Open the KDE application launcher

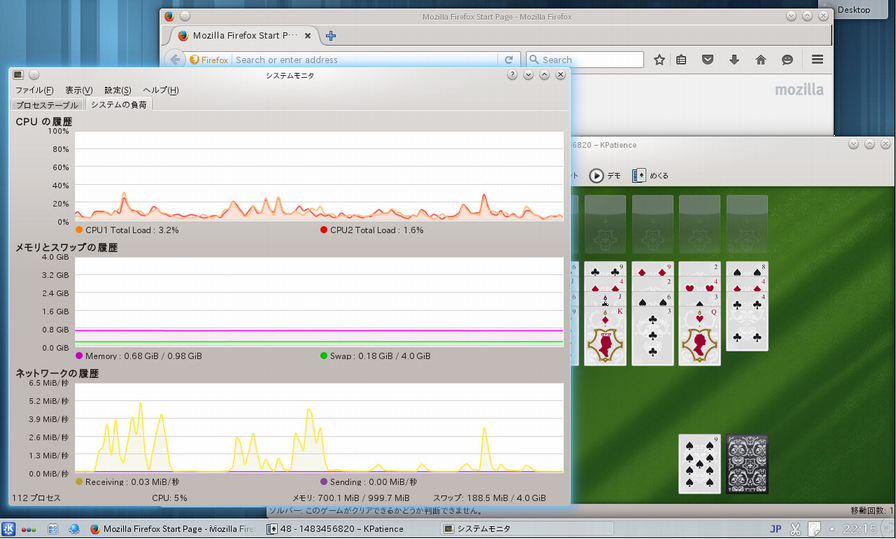point(9,529)
